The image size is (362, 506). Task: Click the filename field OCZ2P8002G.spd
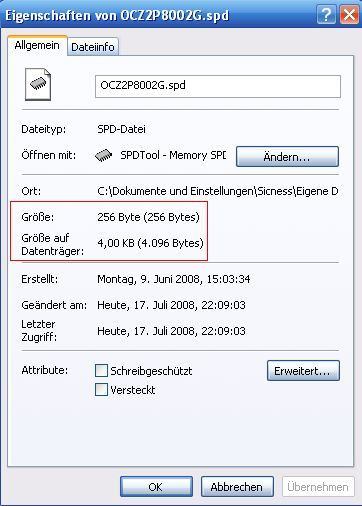click(x=218, y=86)
